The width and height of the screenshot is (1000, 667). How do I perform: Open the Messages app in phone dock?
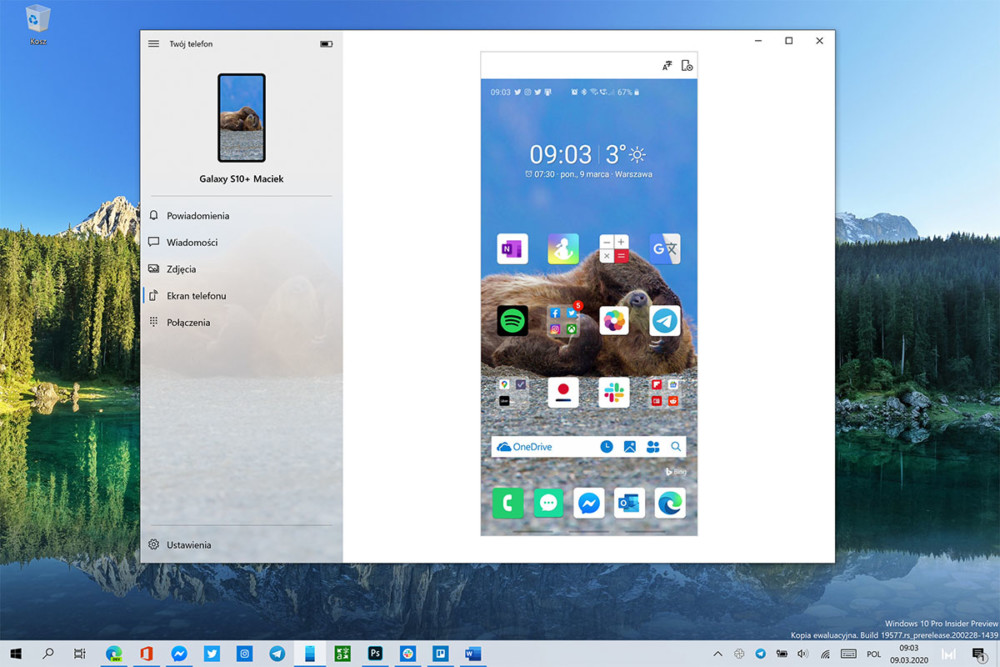pyautogui.click(x=548, y=503)
